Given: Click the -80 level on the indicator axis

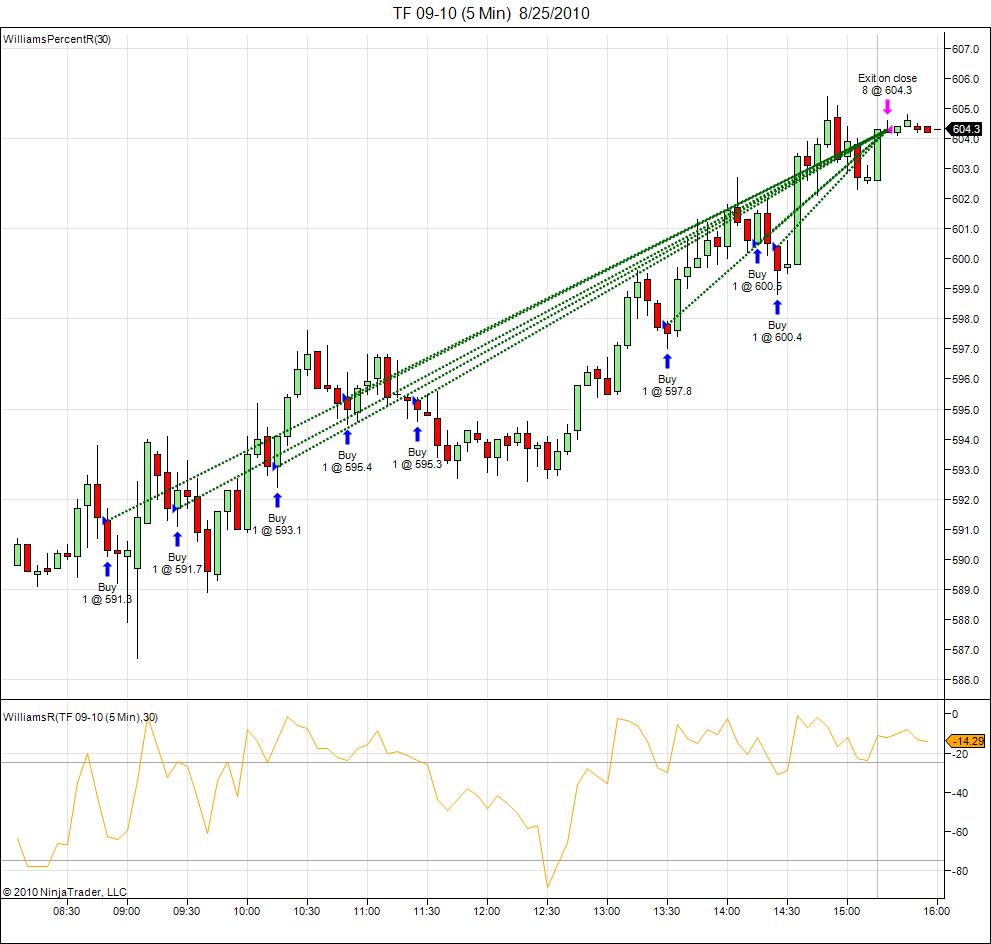Looking at the screenshot, I should [960, 871].
